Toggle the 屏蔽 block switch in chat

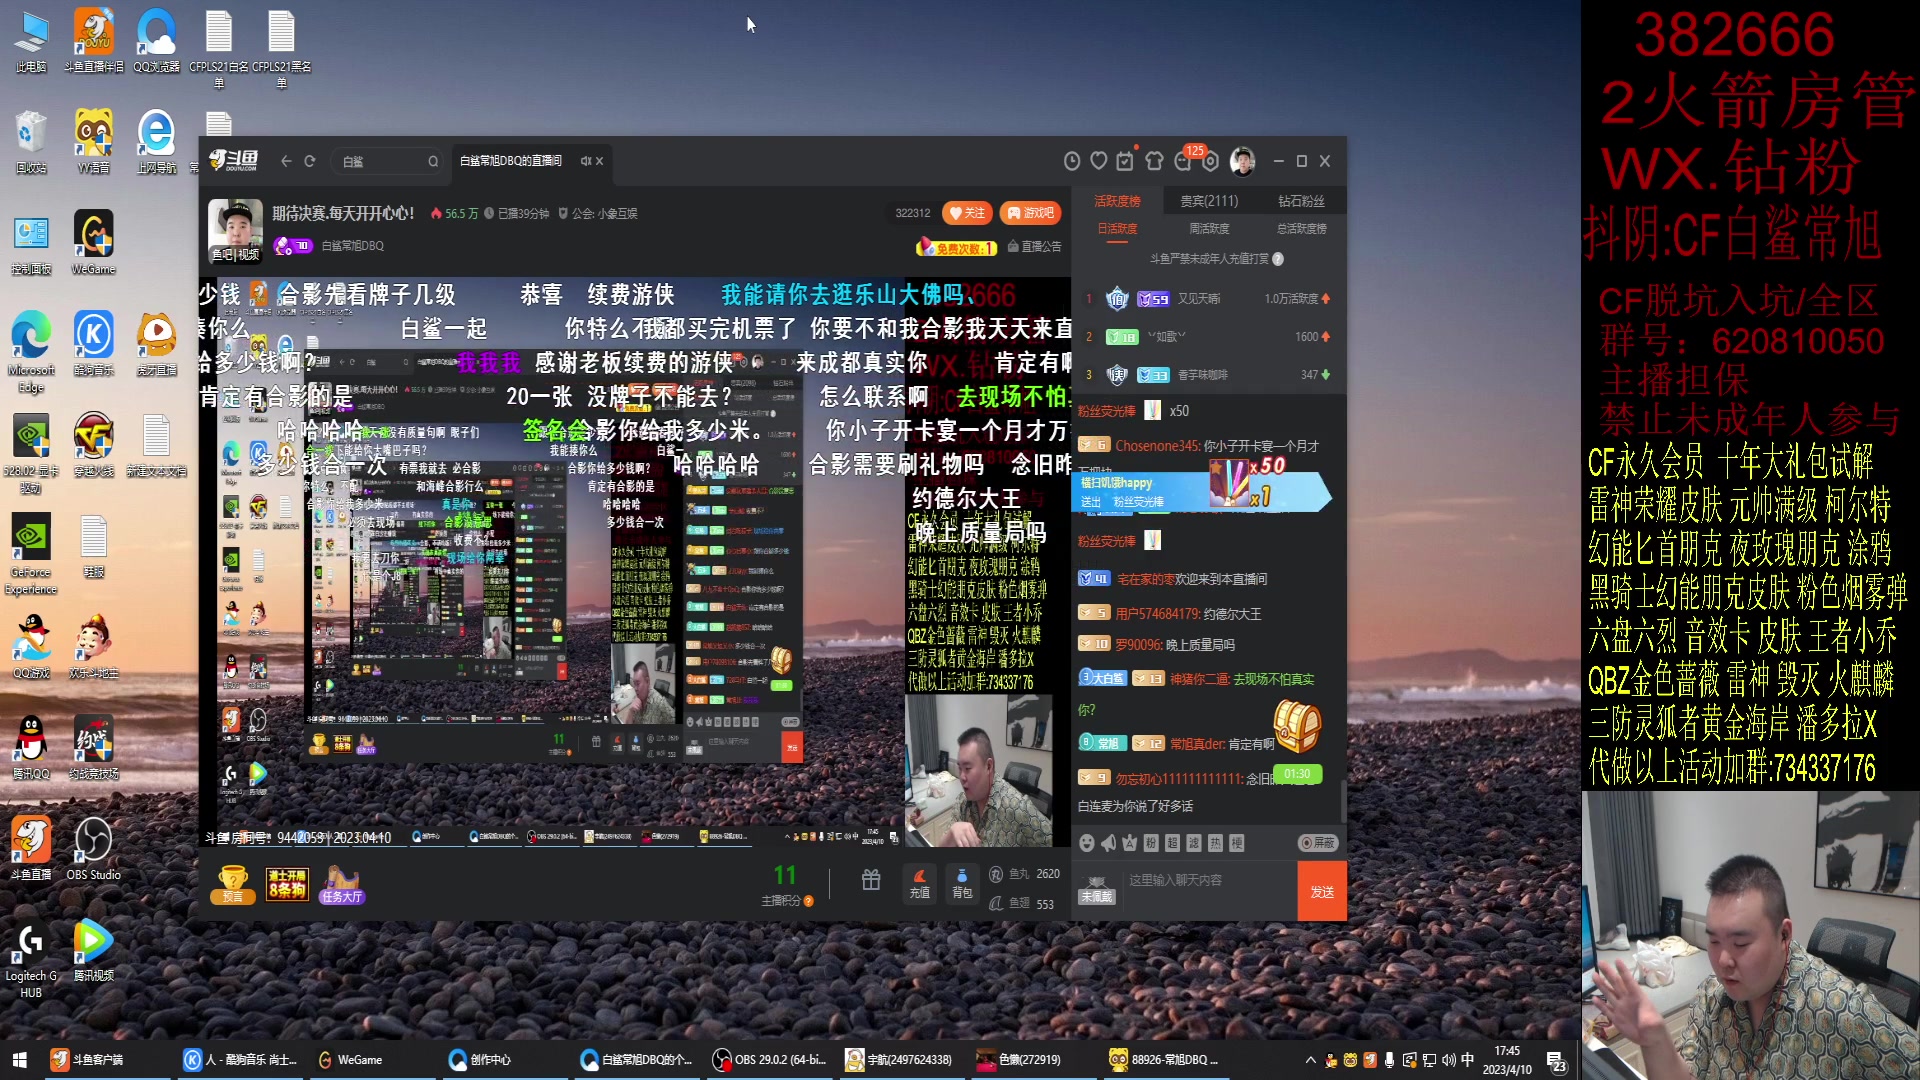pos(1318,843)
